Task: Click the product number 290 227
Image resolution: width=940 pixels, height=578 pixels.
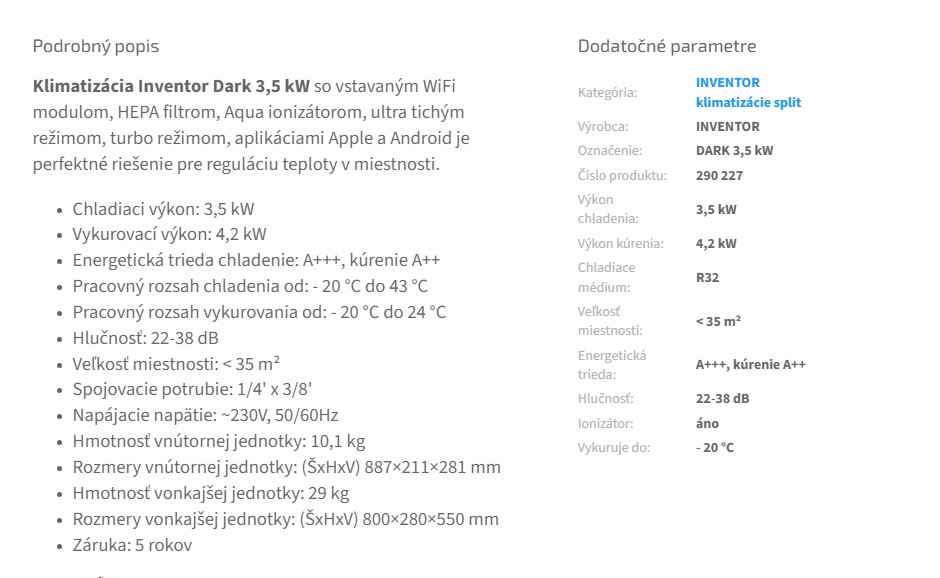Action: pyautogui.click(x=719, y=176)
